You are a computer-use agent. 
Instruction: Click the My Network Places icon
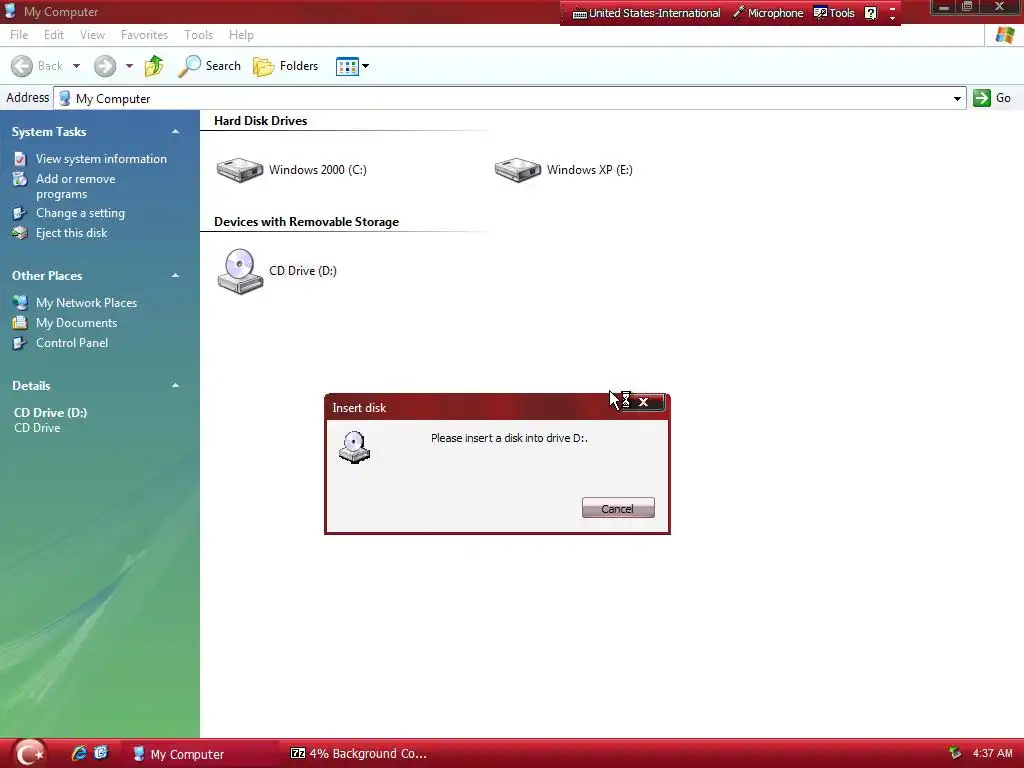tap(20, 302)
